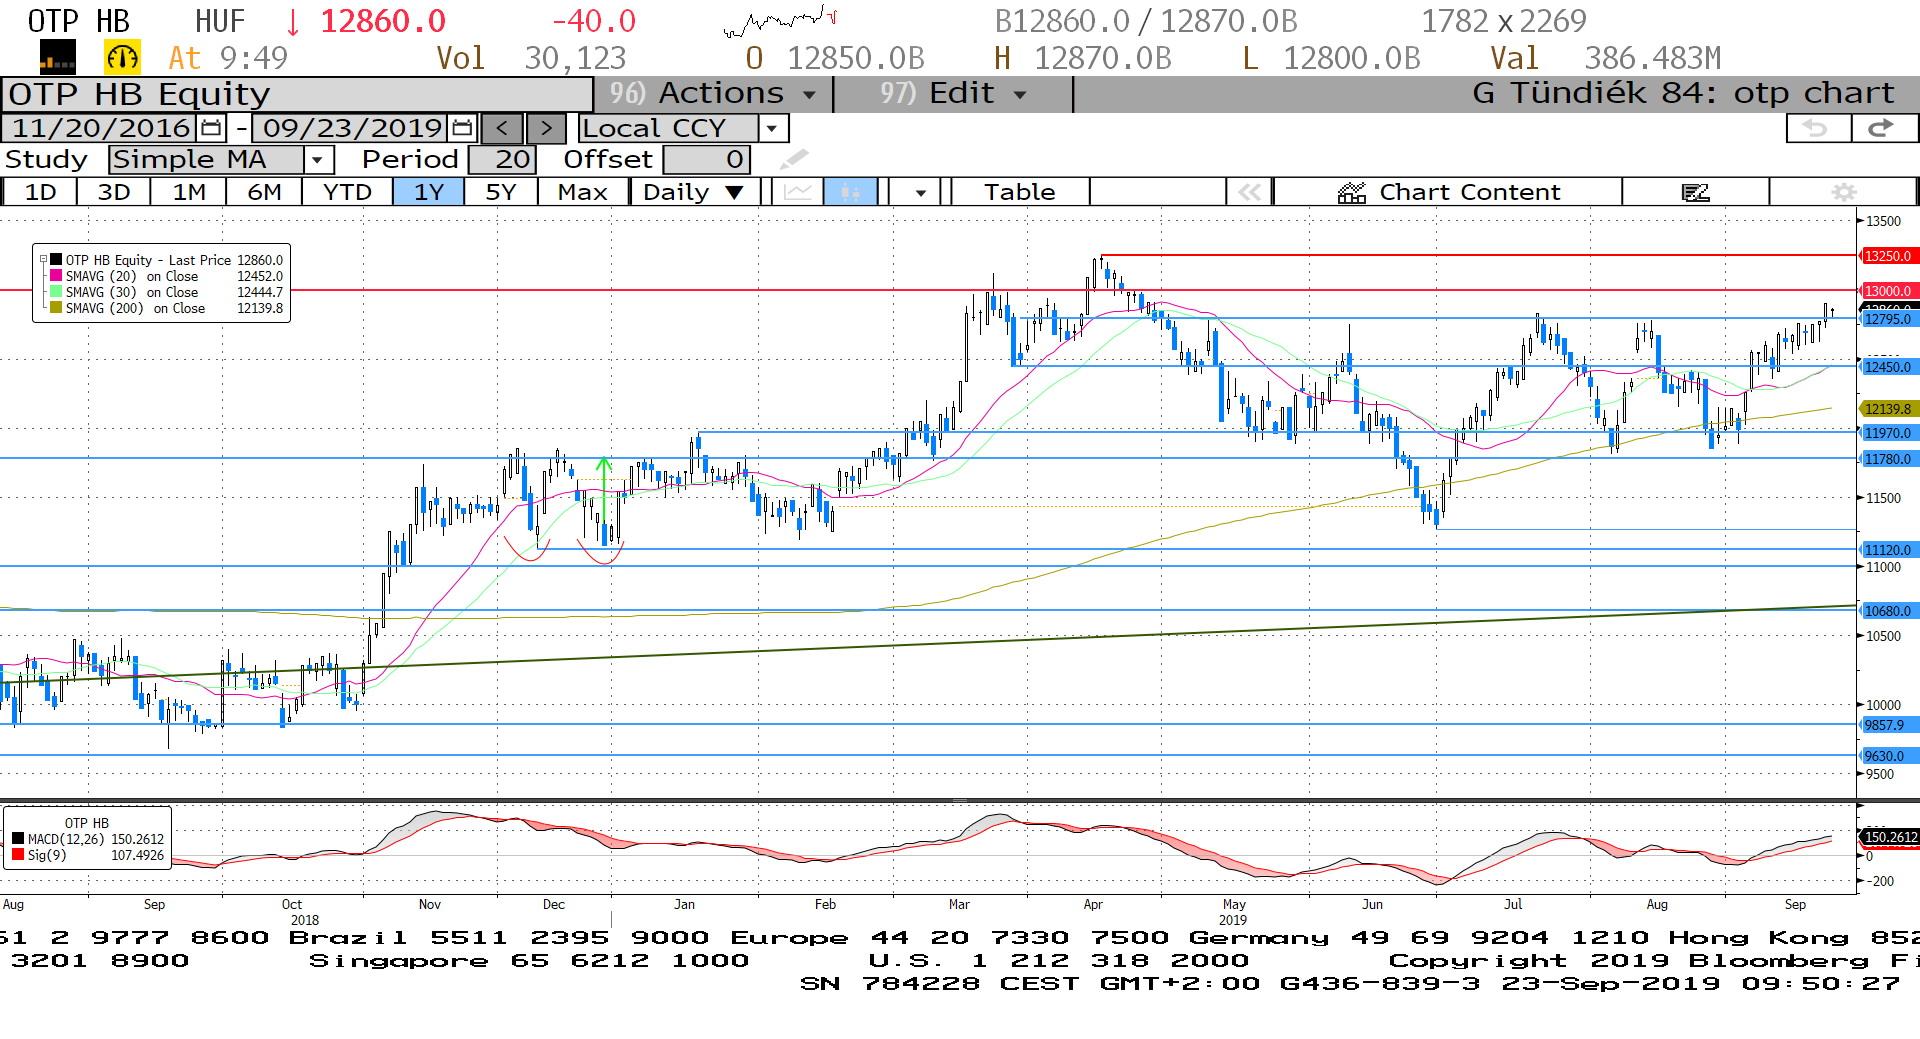Click the Local CCY text field
1920x1039 pixels.
click(668, 128)
